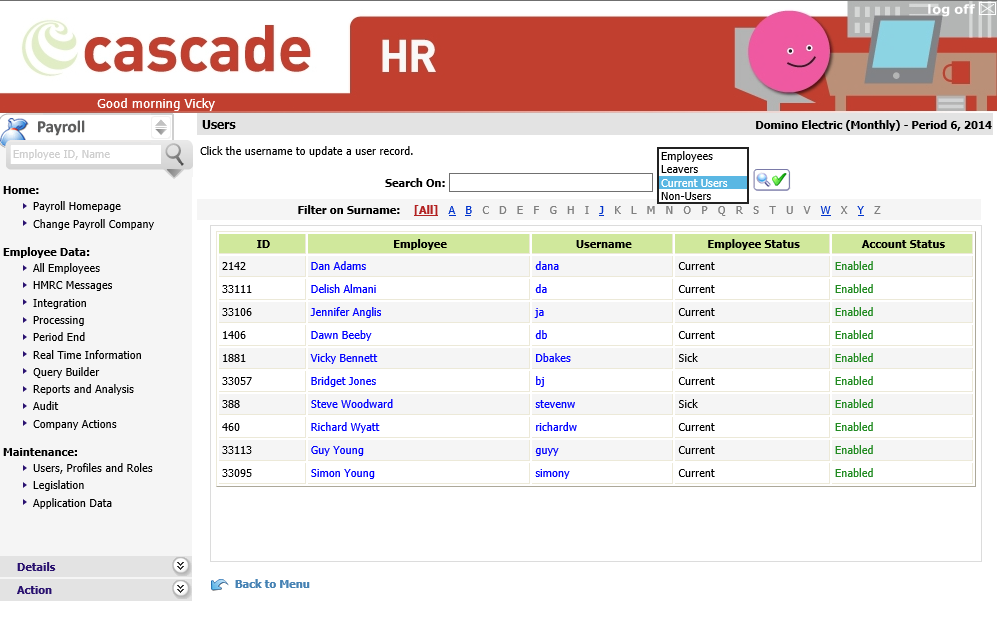The height and width of the screenshot is (623, 997).
Task: Open employee Steve Woodward
Action: pyautogui.click(x=352, y=404)
